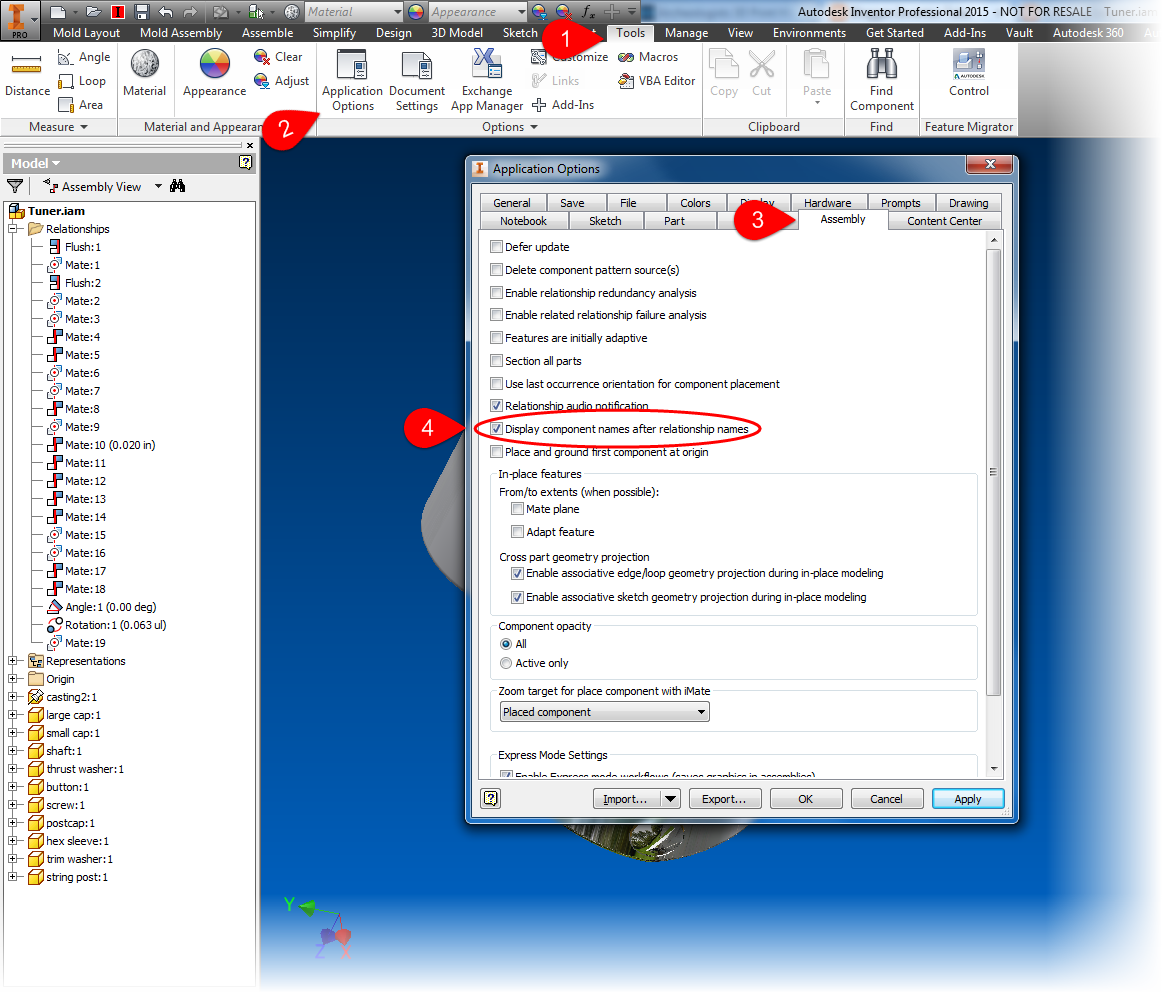
Task: Open the Macros tool
Action: click(648, 57)
